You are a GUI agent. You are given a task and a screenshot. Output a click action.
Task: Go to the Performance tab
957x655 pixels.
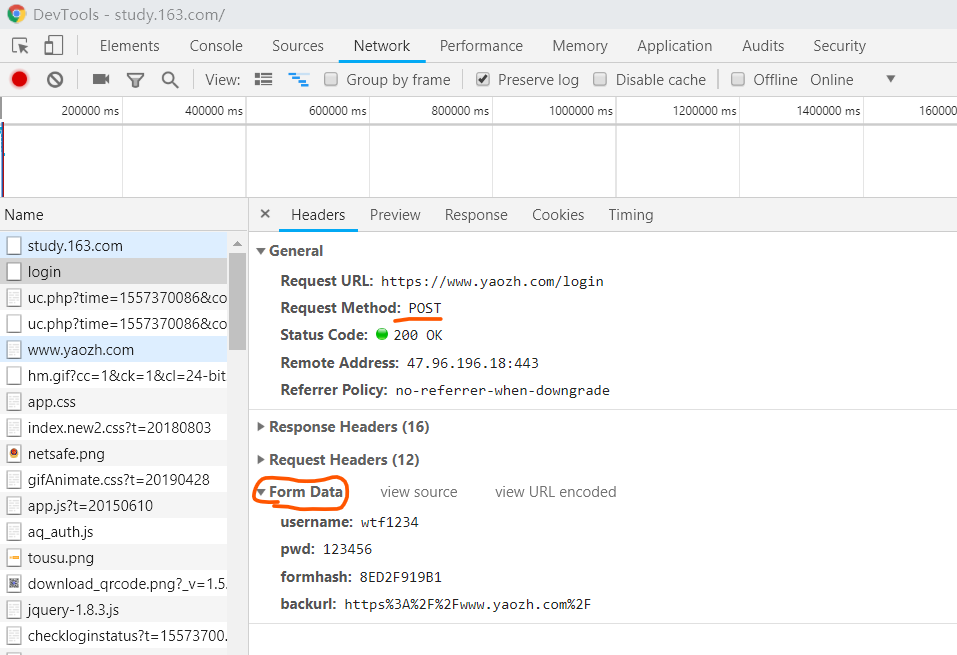481,46
